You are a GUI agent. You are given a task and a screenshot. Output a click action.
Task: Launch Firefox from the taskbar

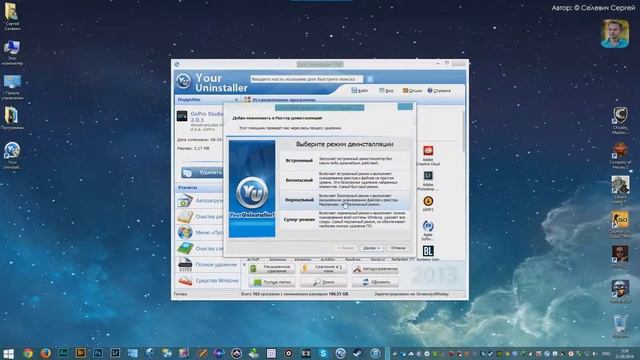[45, 353]
